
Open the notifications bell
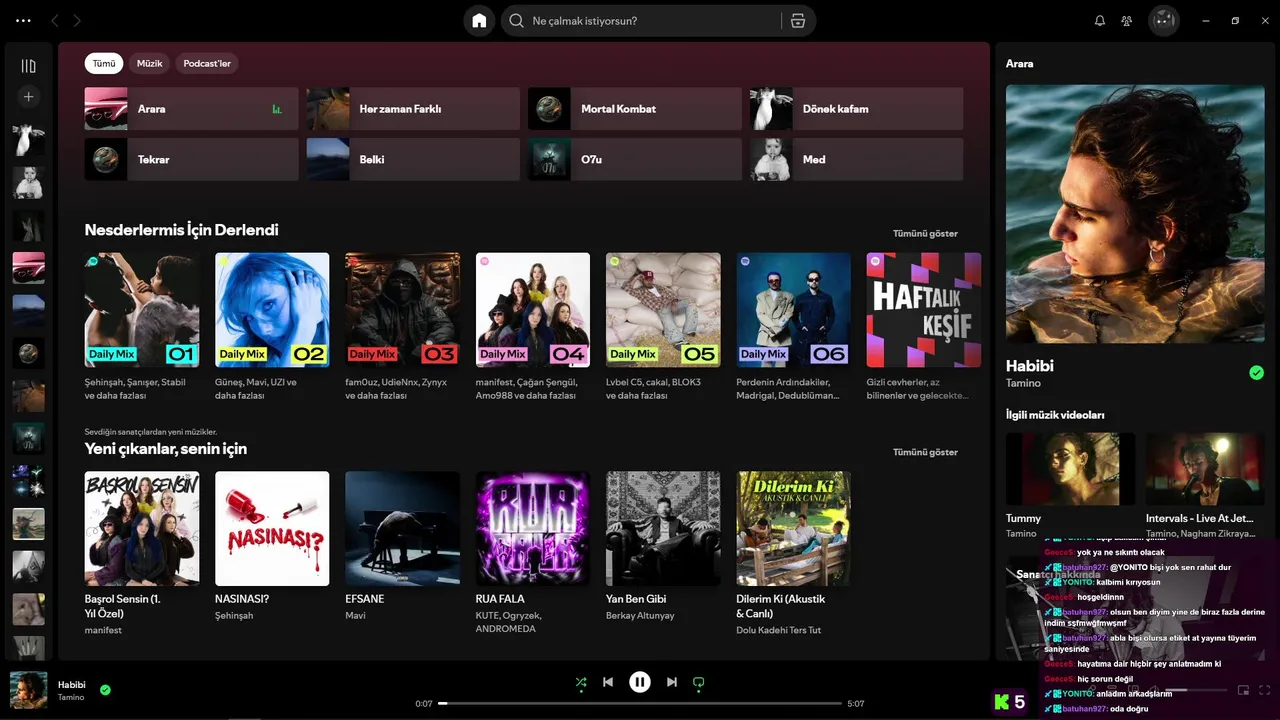pos(1100,21)
